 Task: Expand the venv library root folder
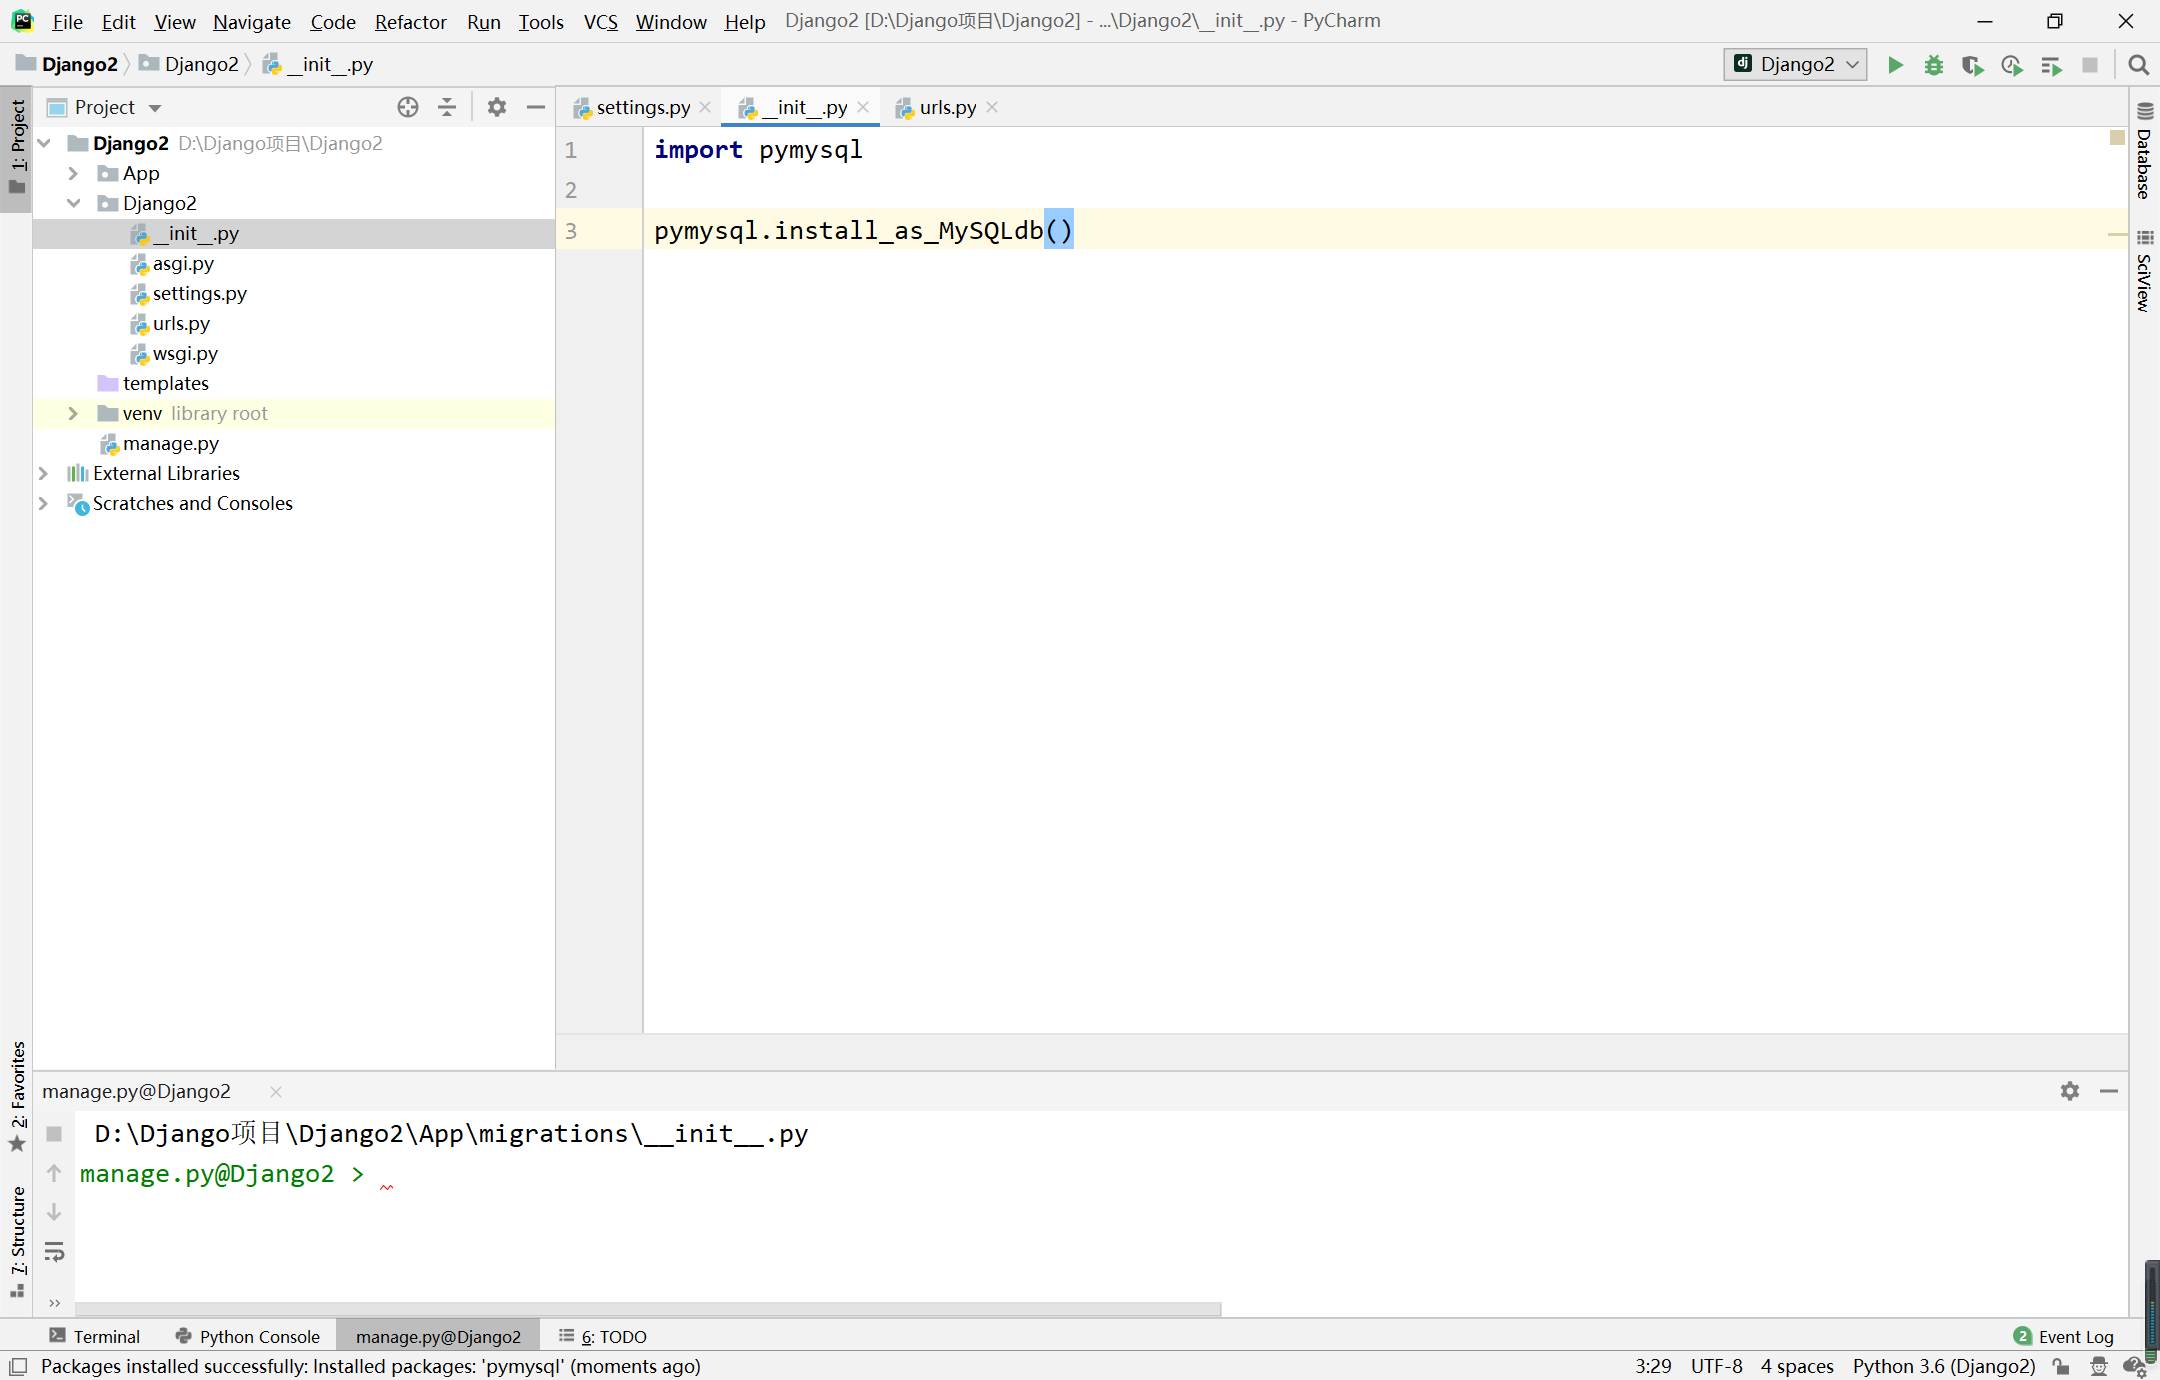73,413
